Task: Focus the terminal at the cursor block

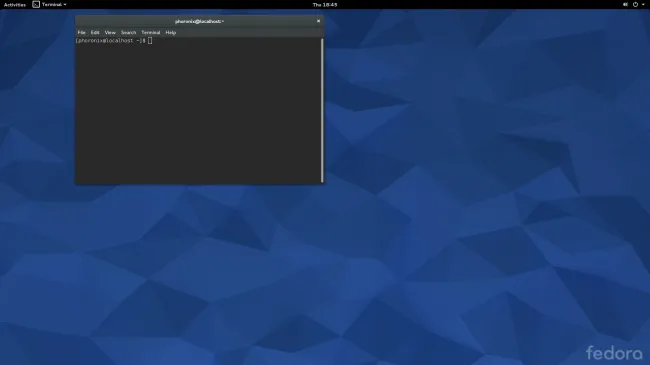Action: click(x=150, y=41)
